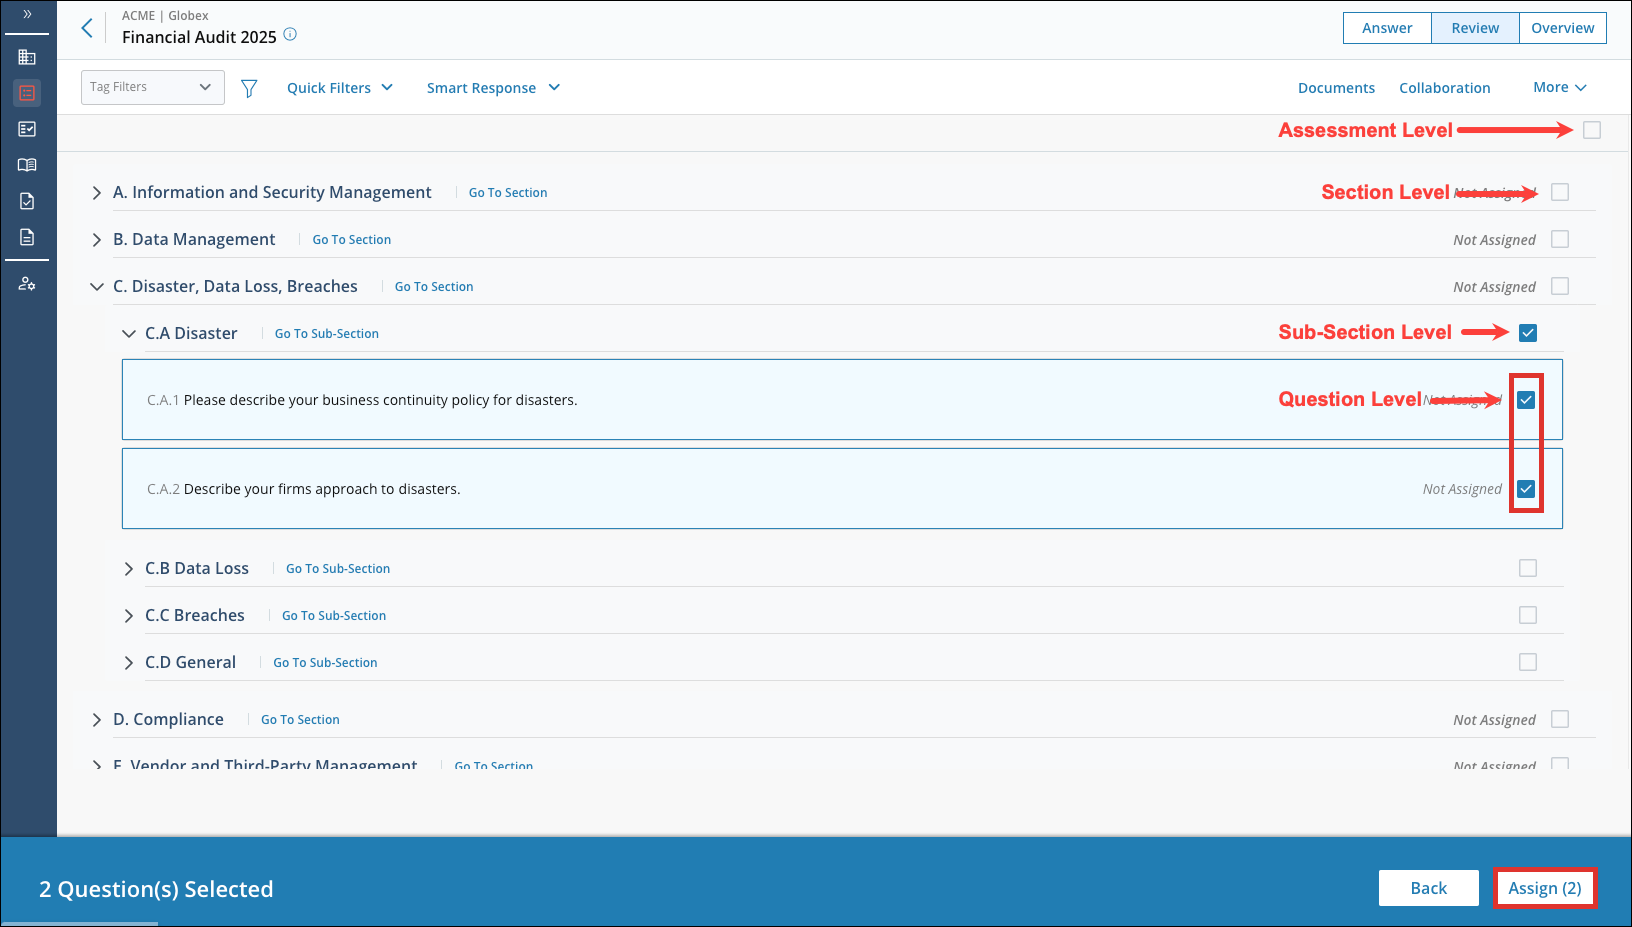The image size is (1632, 927).
Task: Tick checkbox for C.C Breaches
Action: coord(1528,615)
